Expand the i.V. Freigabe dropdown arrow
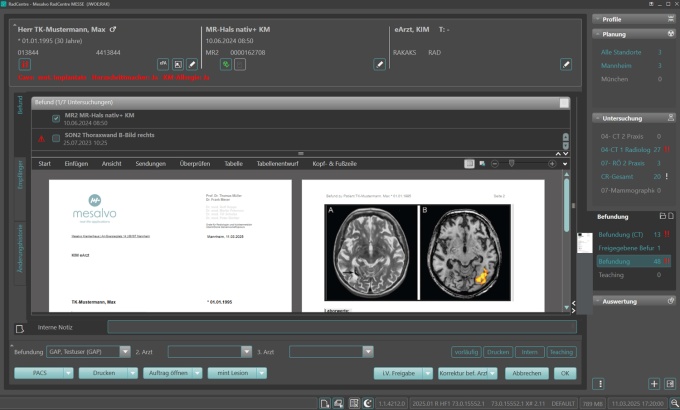 tap(428, 373)
